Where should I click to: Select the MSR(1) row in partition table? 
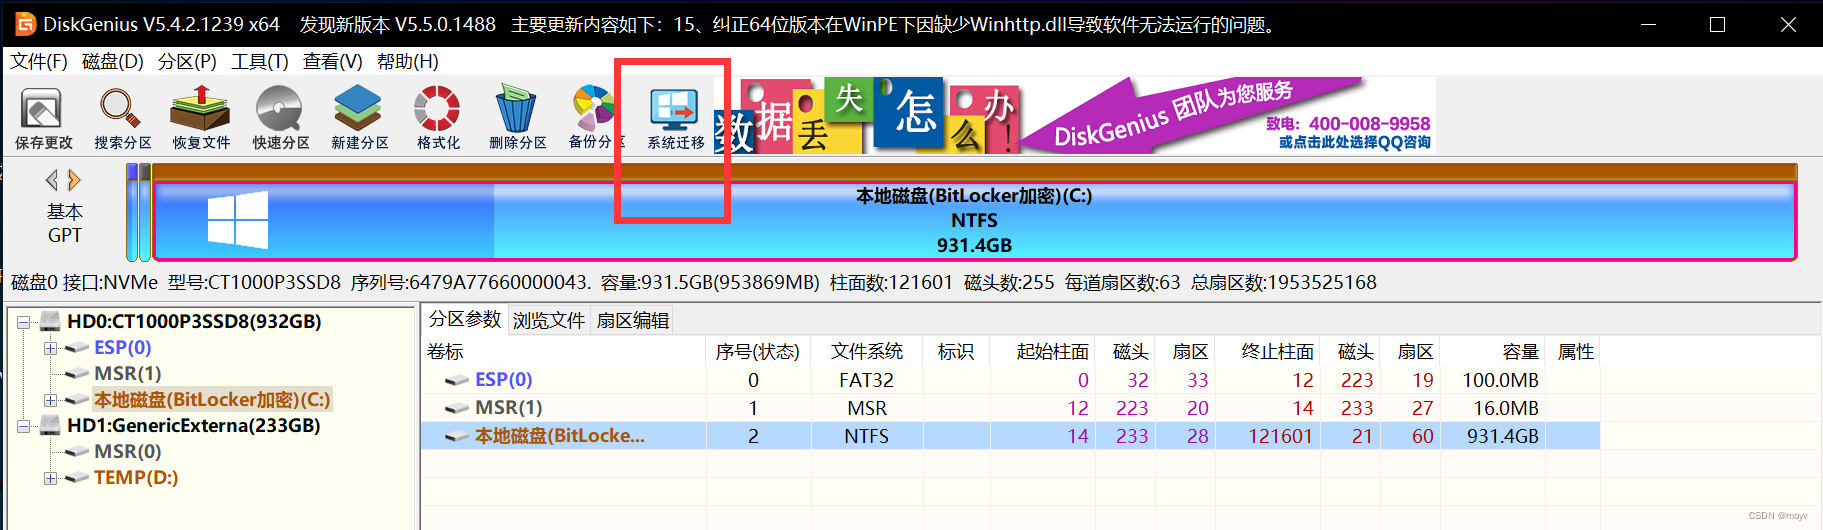[1010, 408]
